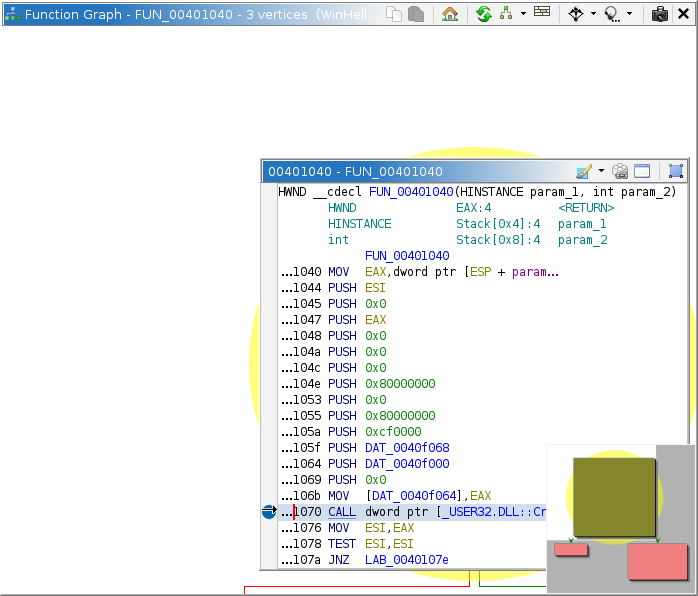This screenshot has height=596, width=698.
Task: Click the large red block in satellite view
Action: click(x=657, y=561)
